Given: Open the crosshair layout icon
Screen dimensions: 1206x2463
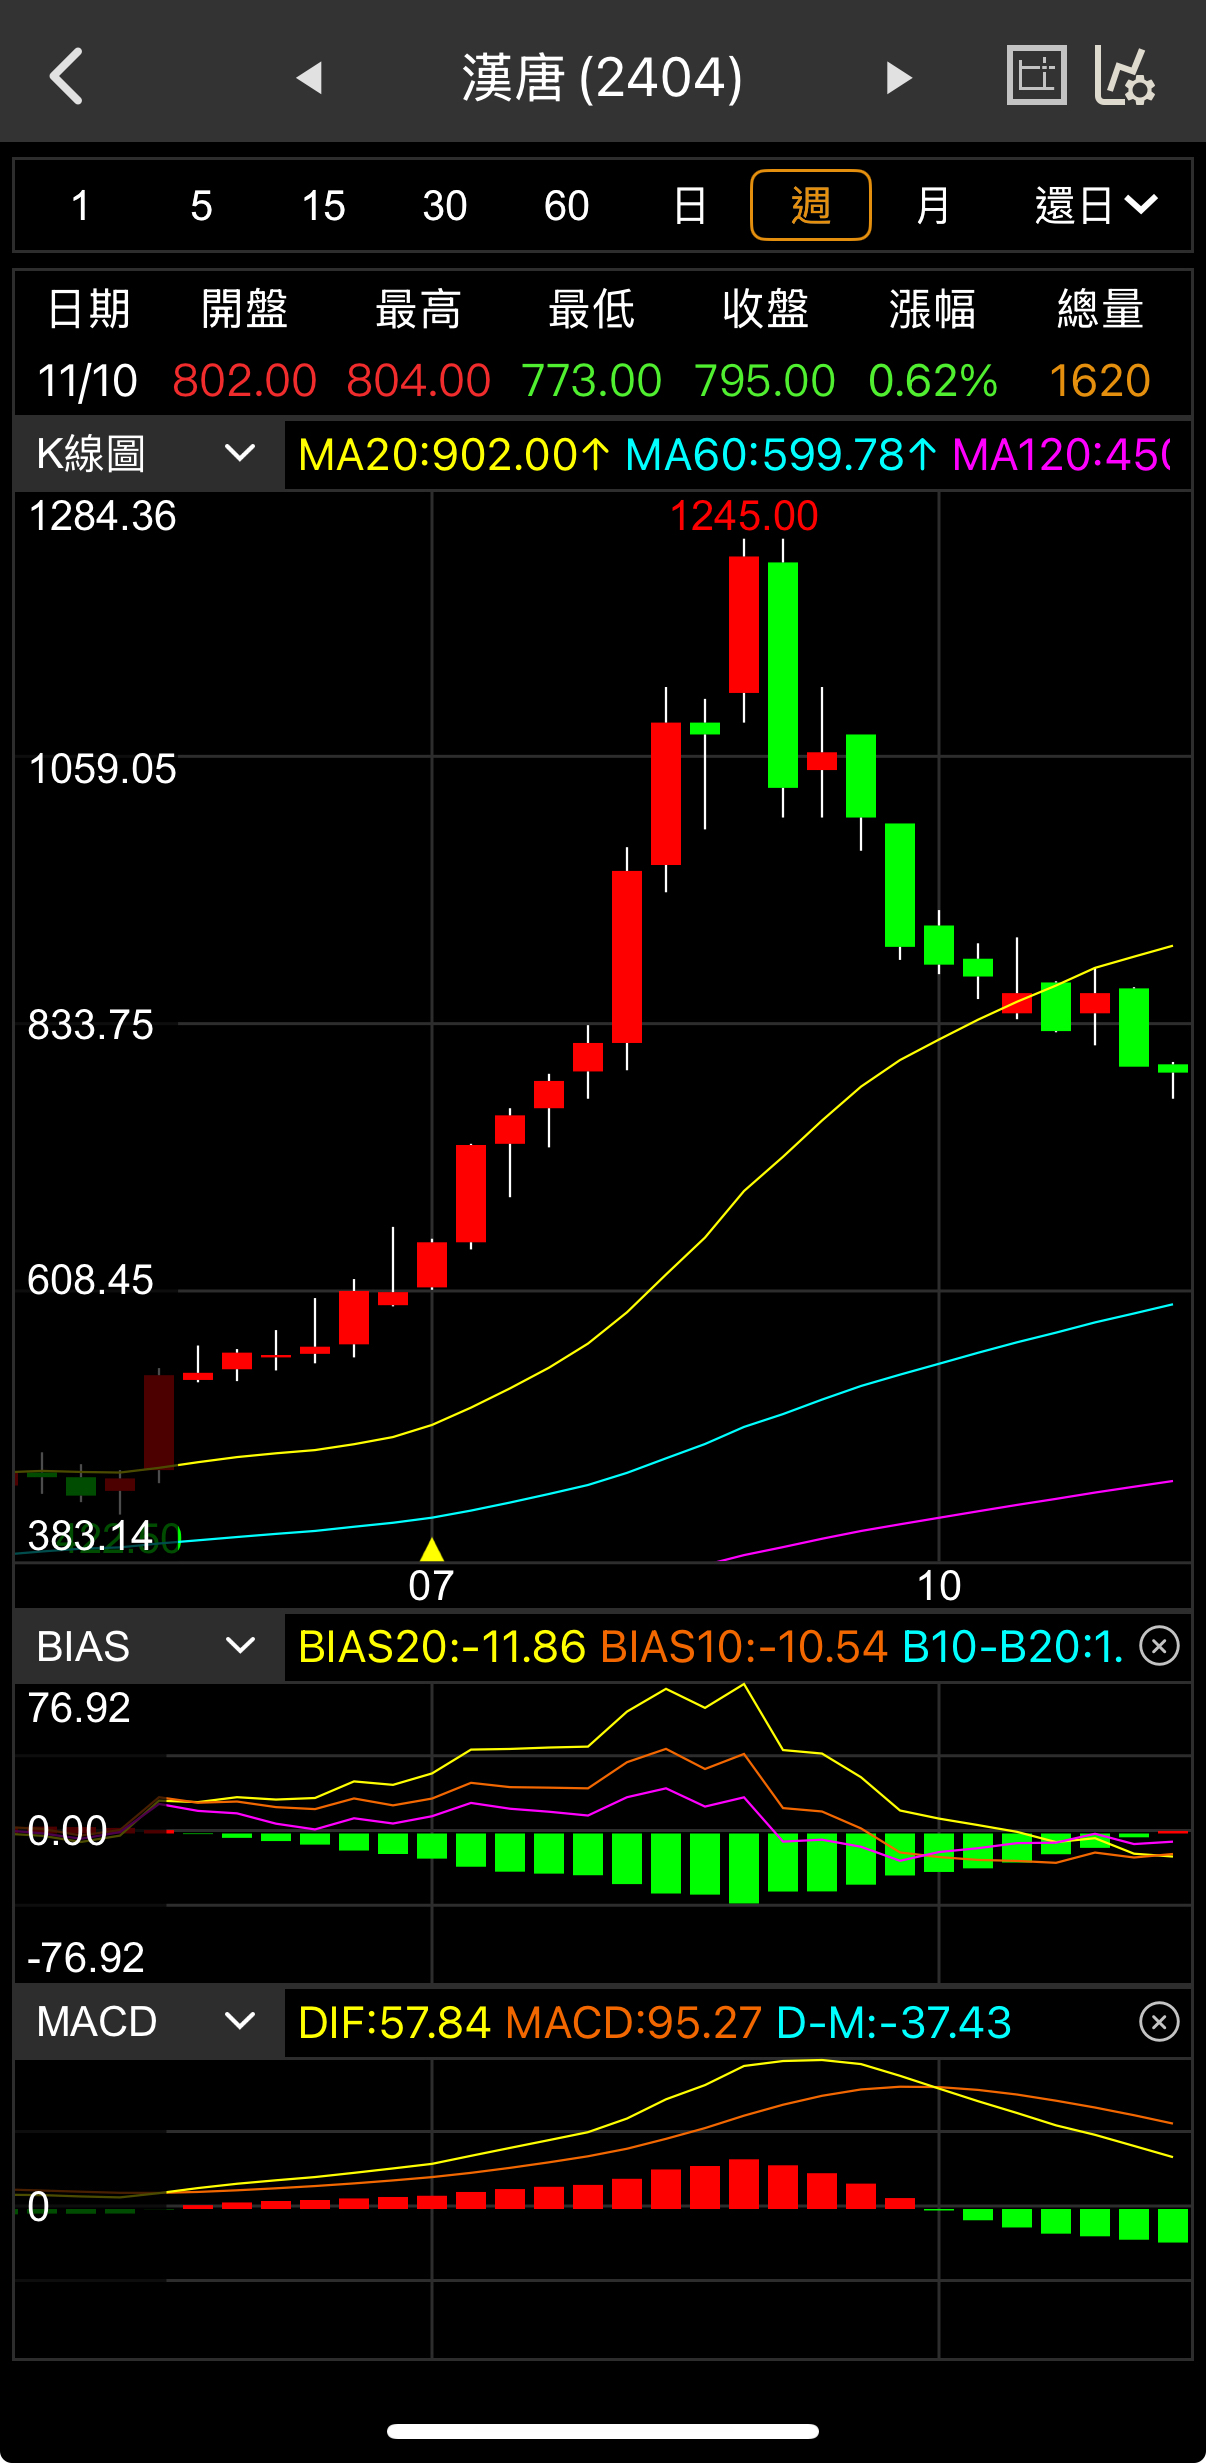Looking at the screenshot, I should pyautogui.click(x=1036, y=76).
